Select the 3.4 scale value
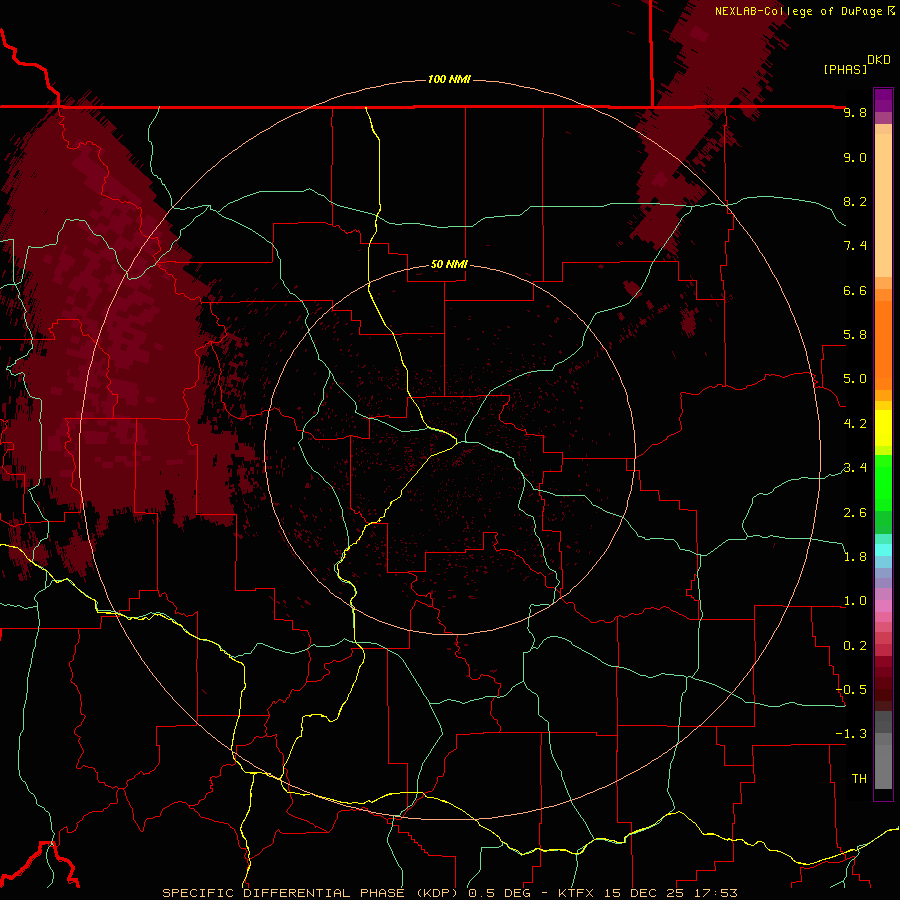 point(855,468)
